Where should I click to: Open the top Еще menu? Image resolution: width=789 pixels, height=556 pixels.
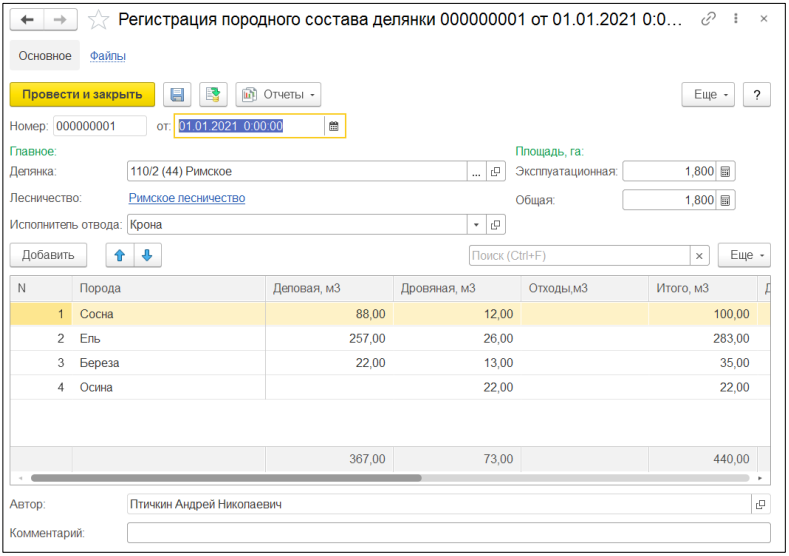pos(708,94)
